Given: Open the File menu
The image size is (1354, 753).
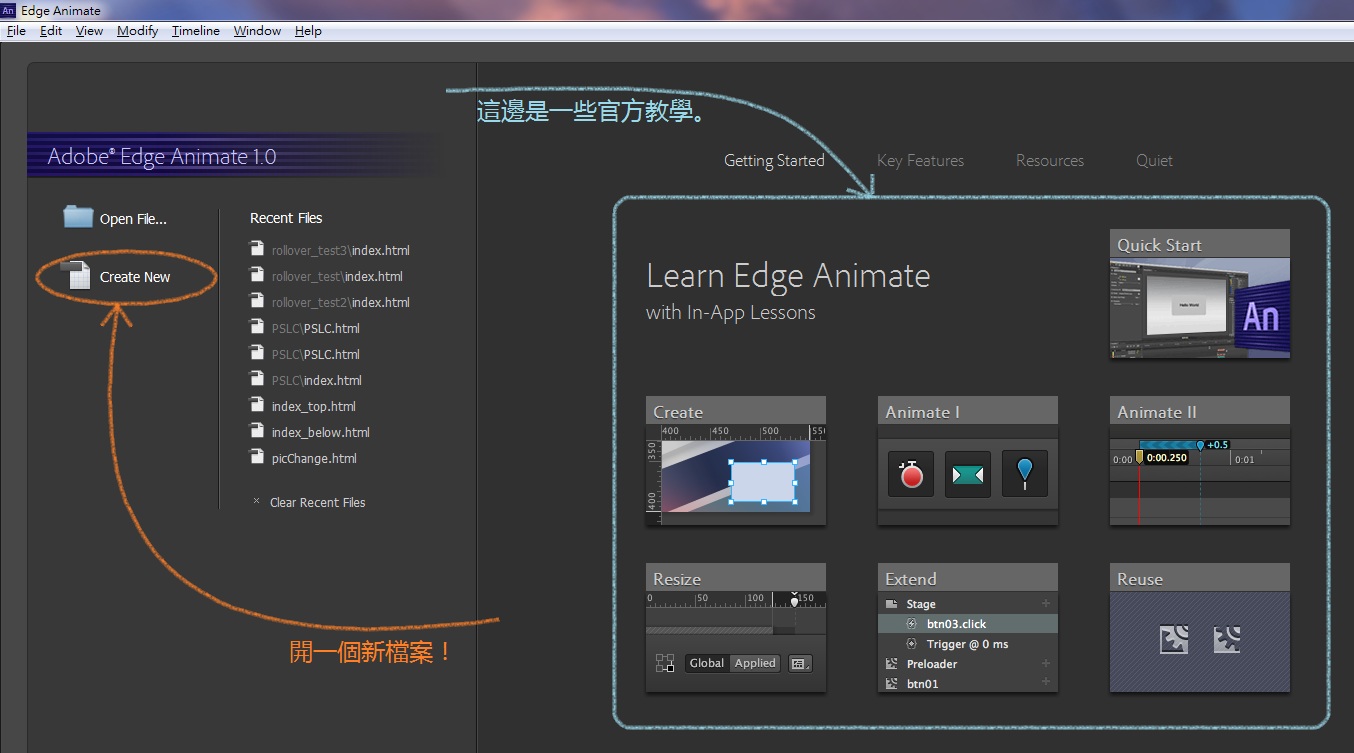Looking at the screenshot, I should pyautogui.click(x=16, y=31).
